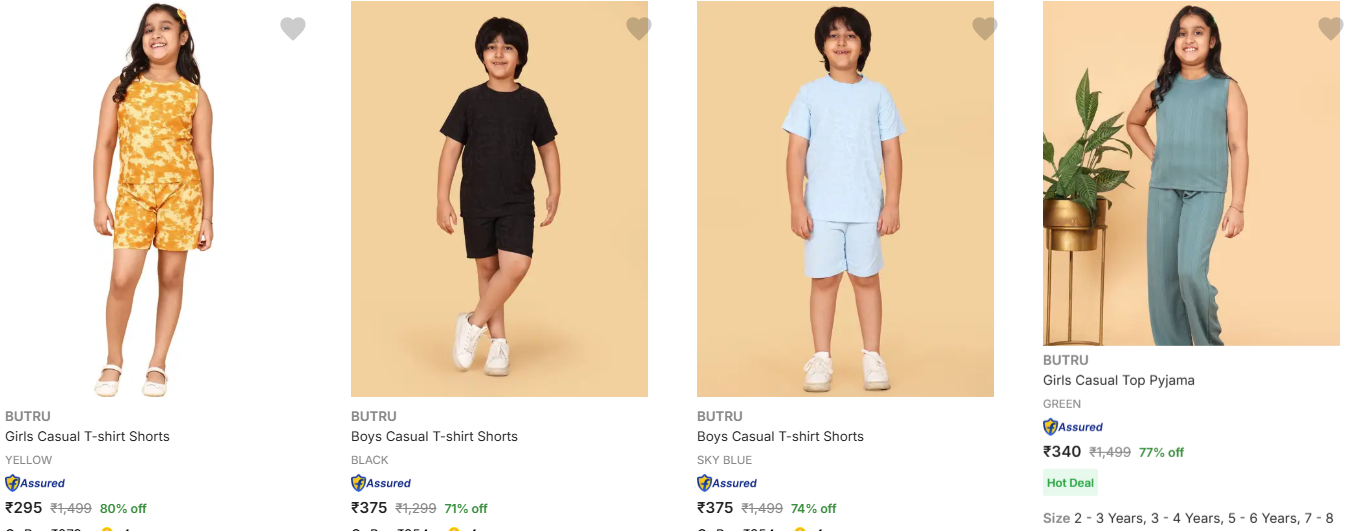Click Assured badge under black outfit

(x=381, y=483)
